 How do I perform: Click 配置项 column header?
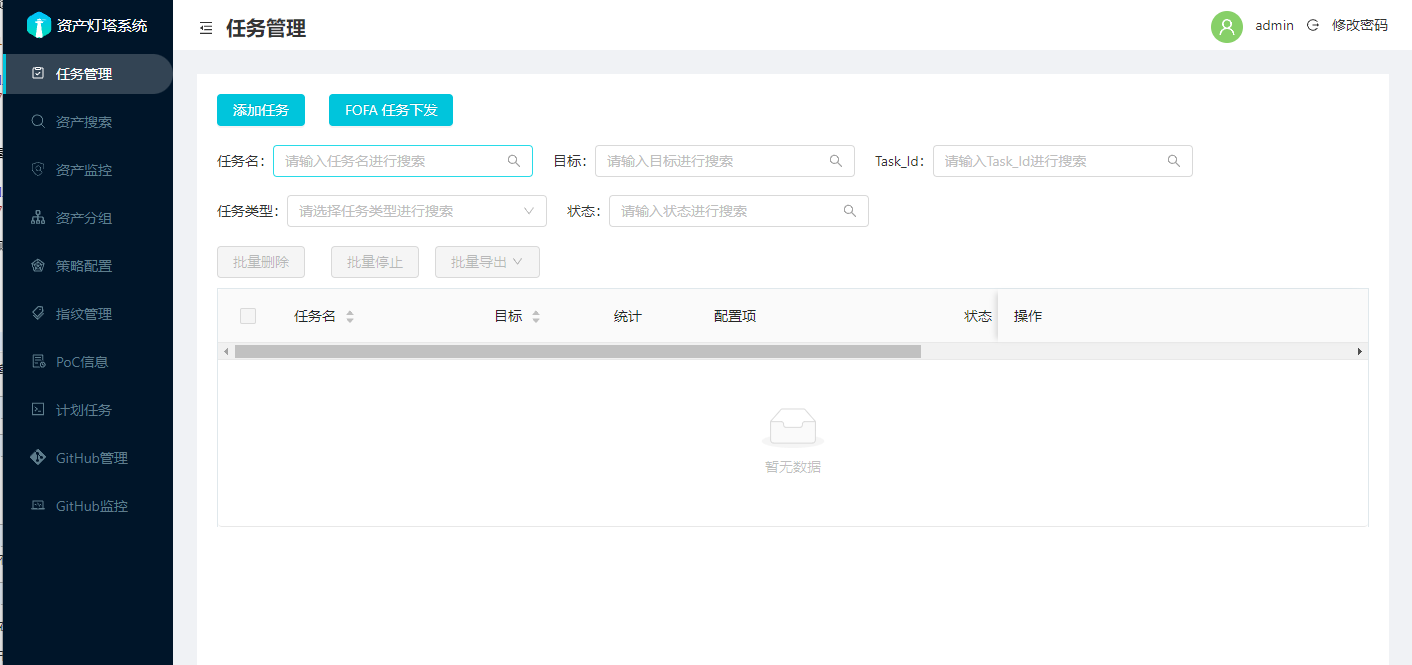pyautogui.click(x=735, y=316)
